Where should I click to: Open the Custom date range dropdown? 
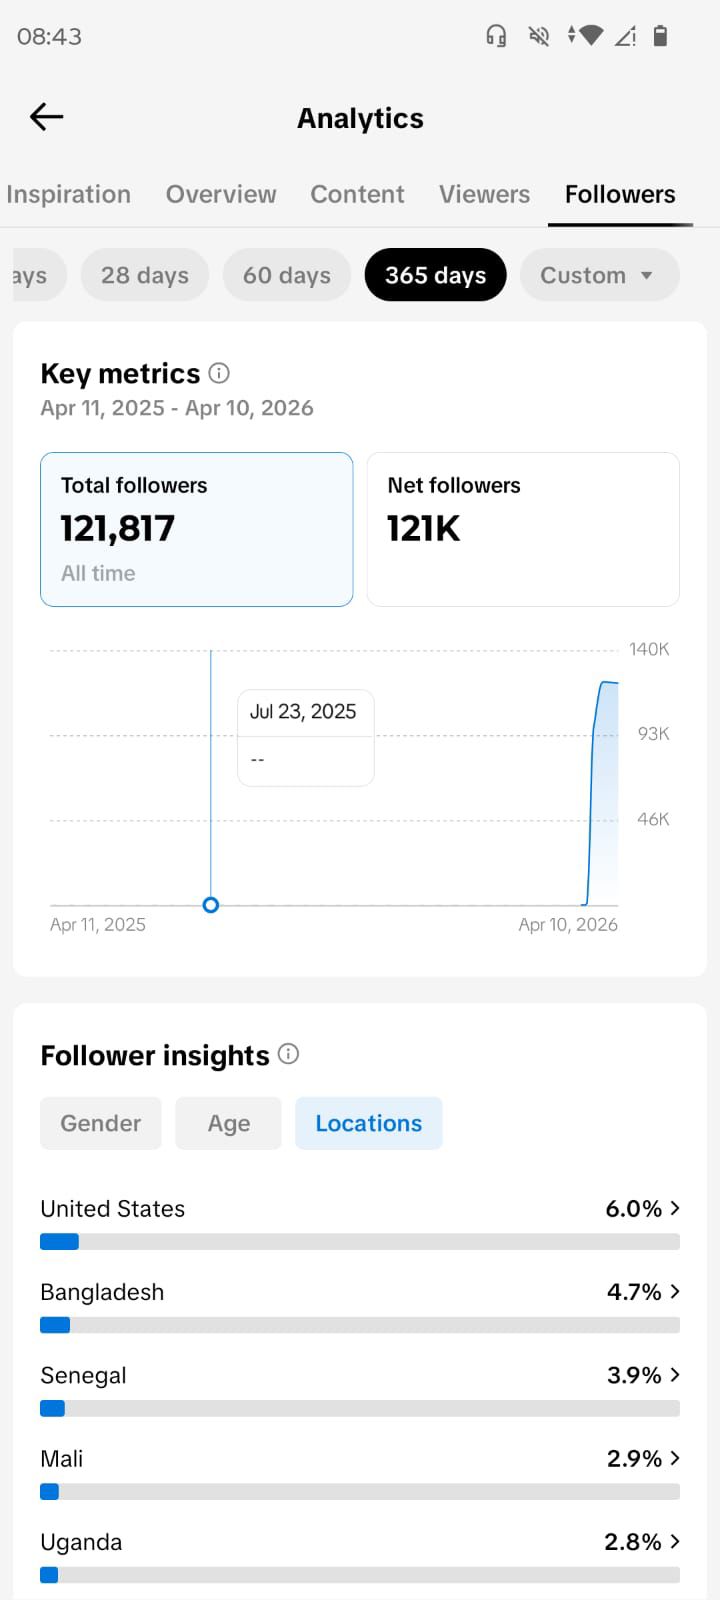point(598,275)
